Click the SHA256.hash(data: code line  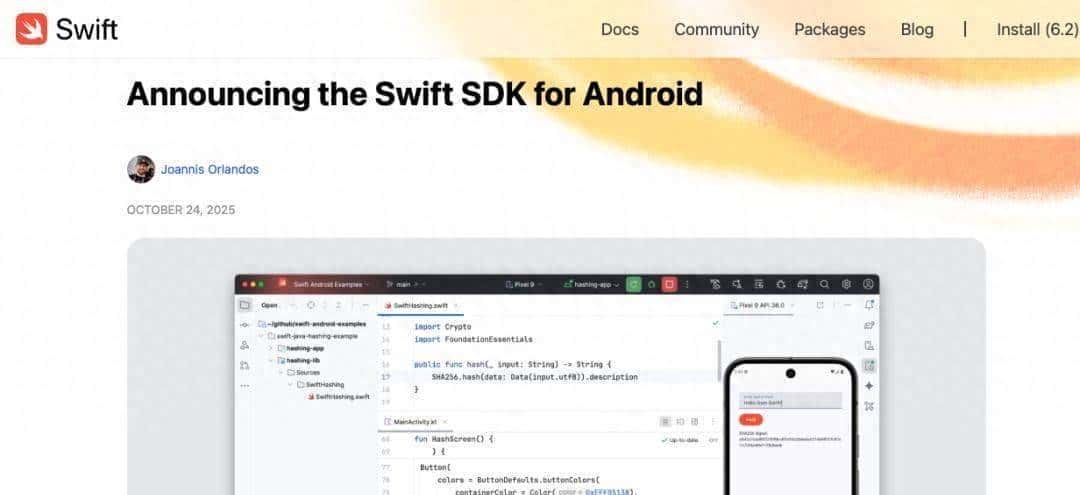tap(534, 377)
